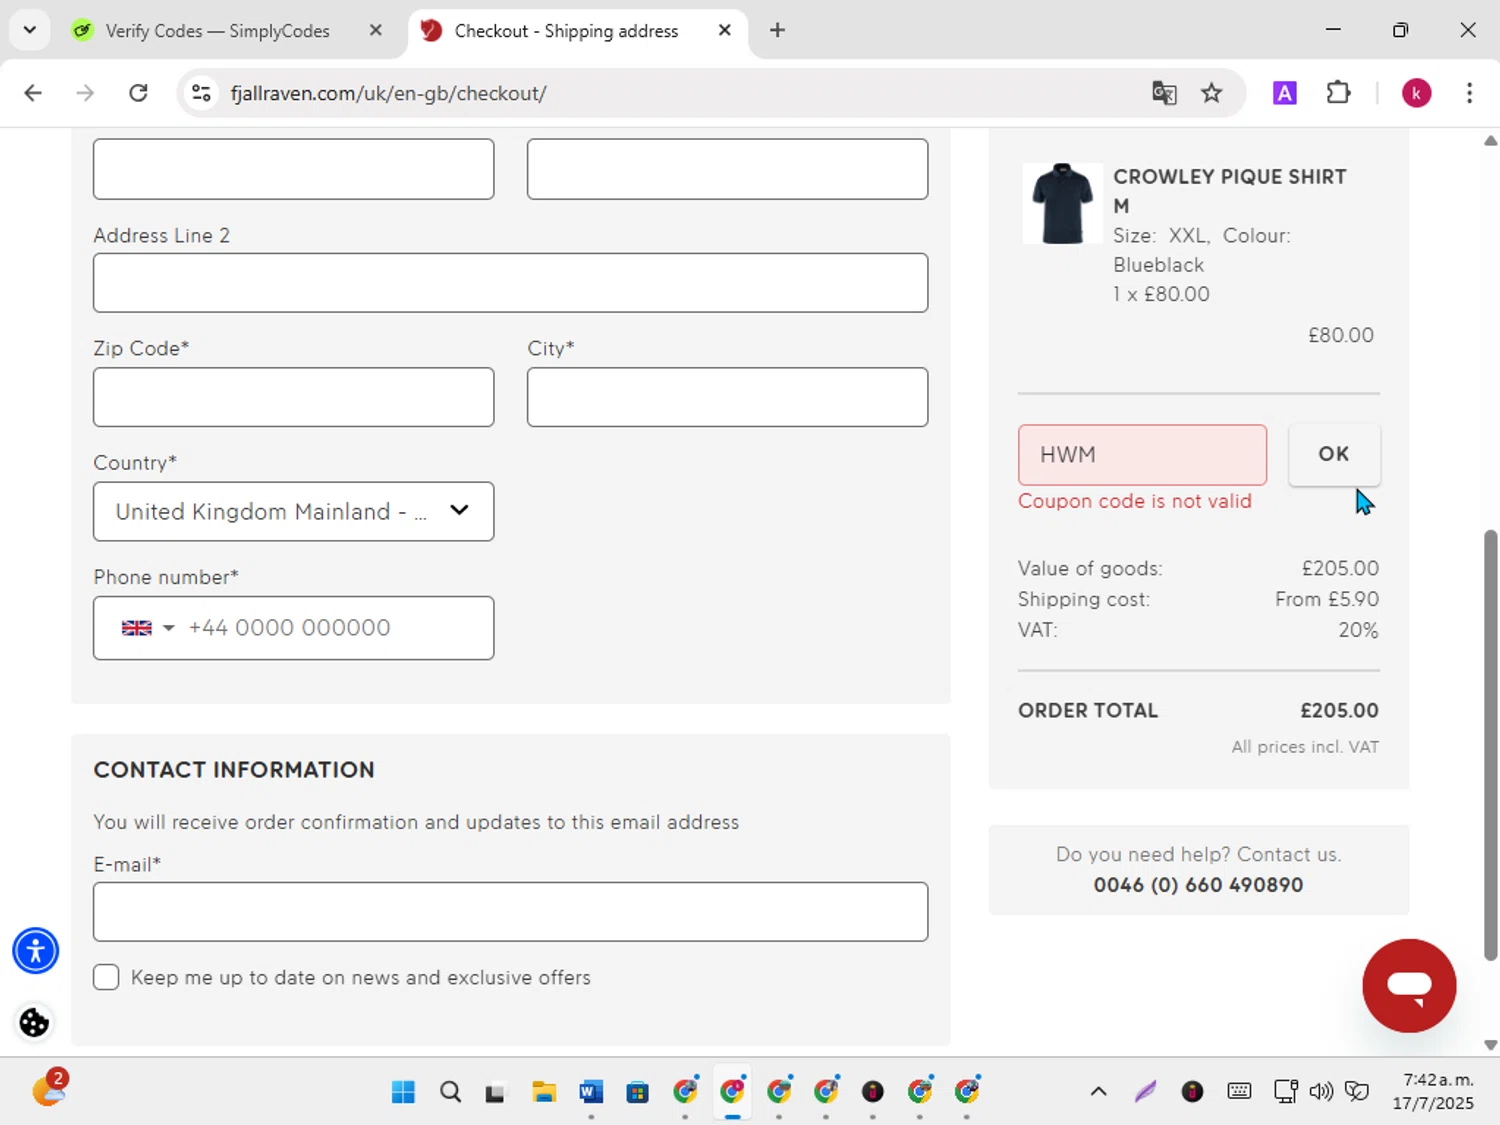Tick Keep me up to date checkbox
The image size is (1500, 1125).
[x=106, y=977]
